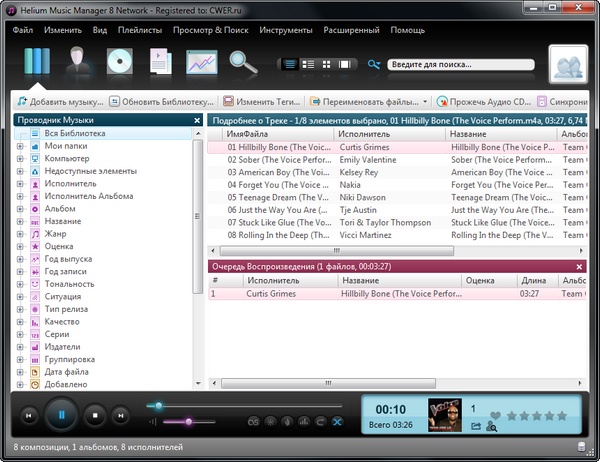600x462 pixels.
Task: Open the Инструменты menu
Action: tap(286, 30)
